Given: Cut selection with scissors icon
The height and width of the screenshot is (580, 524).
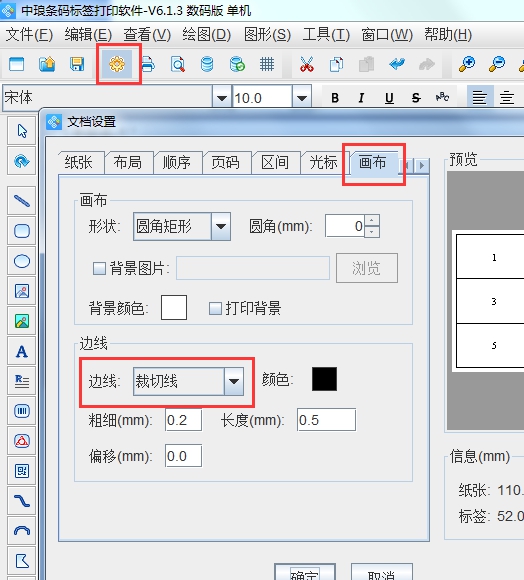Looking at the screenshot, I should coord(307,64).
